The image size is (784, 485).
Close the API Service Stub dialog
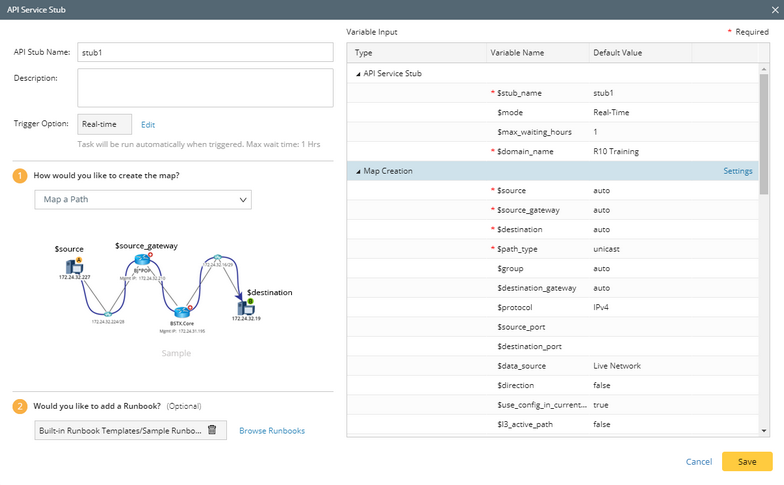[773, 10]
